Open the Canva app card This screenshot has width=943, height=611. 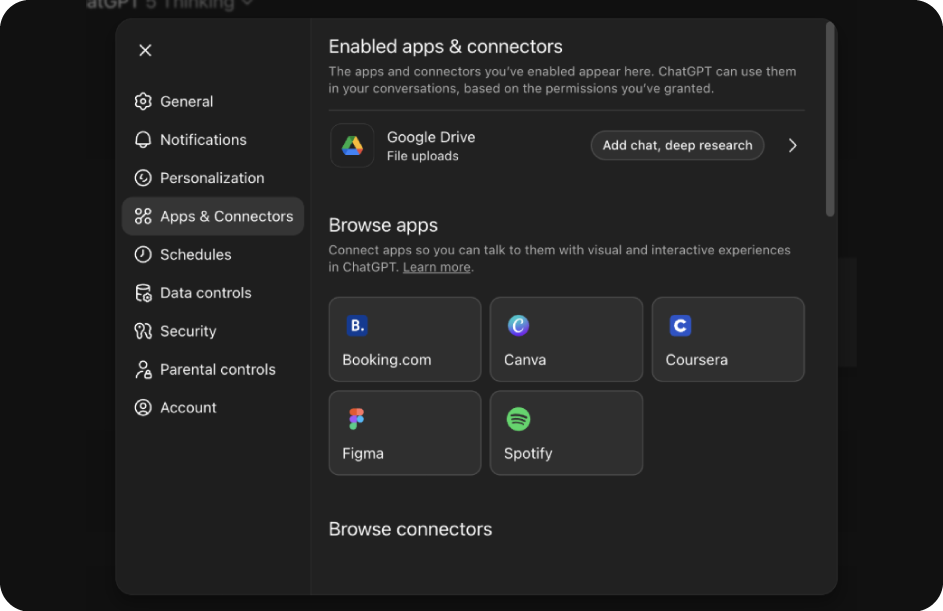(567, 339)
